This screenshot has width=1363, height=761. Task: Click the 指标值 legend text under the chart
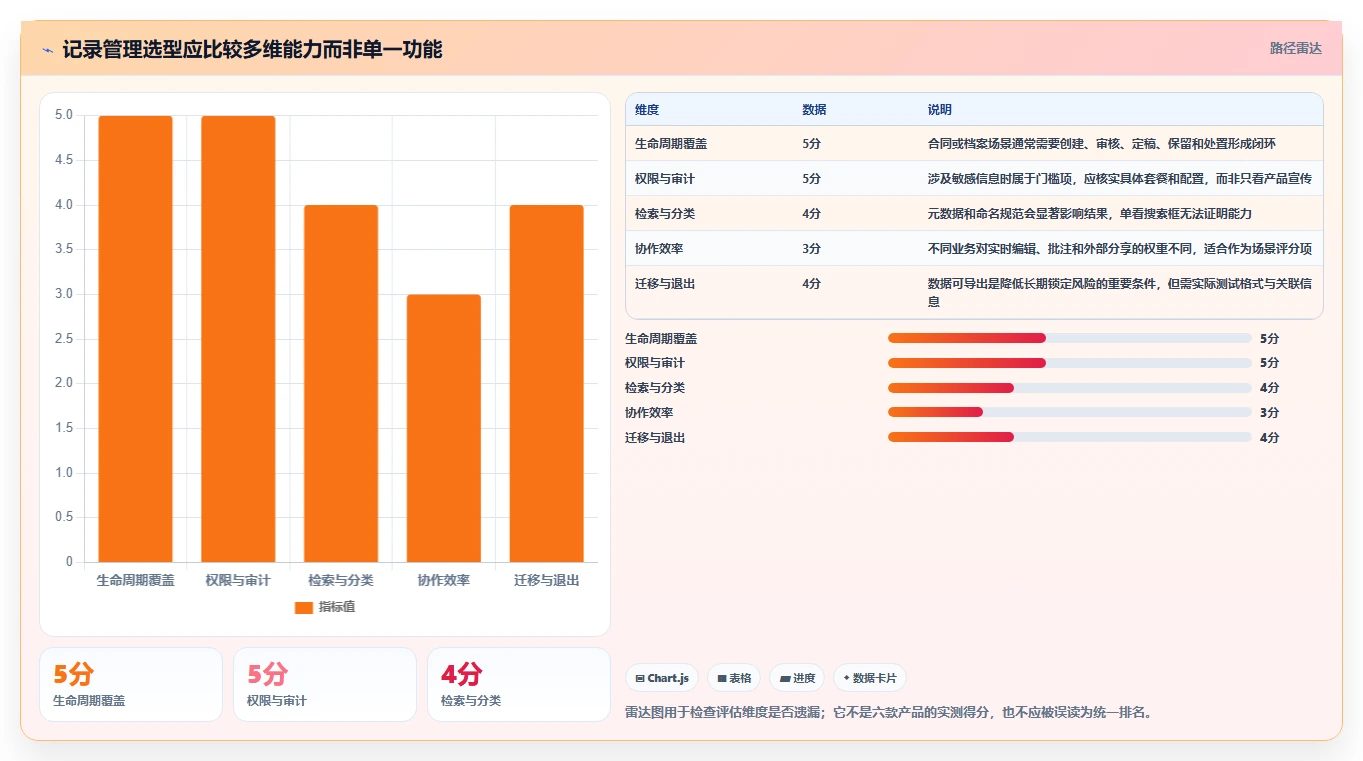(337, 607)
